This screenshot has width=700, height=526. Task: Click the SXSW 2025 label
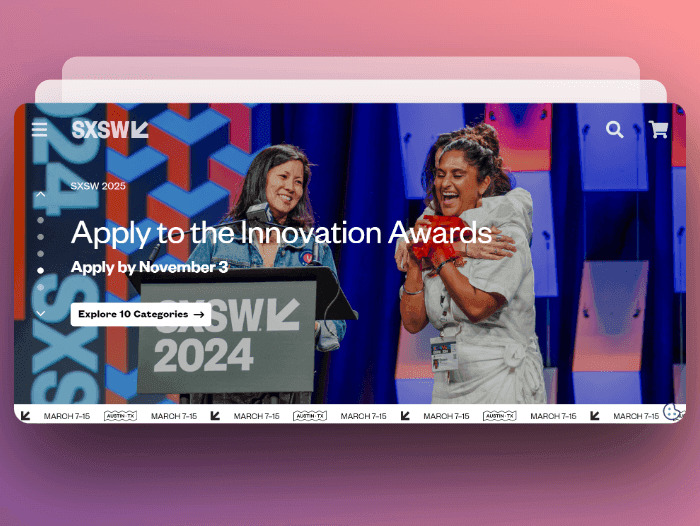(98, 186)
